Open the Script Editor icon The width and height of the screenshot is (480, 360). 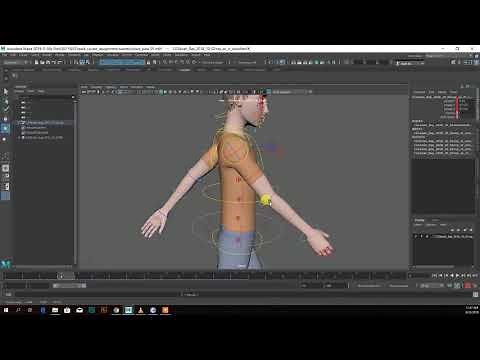[476, 294]
